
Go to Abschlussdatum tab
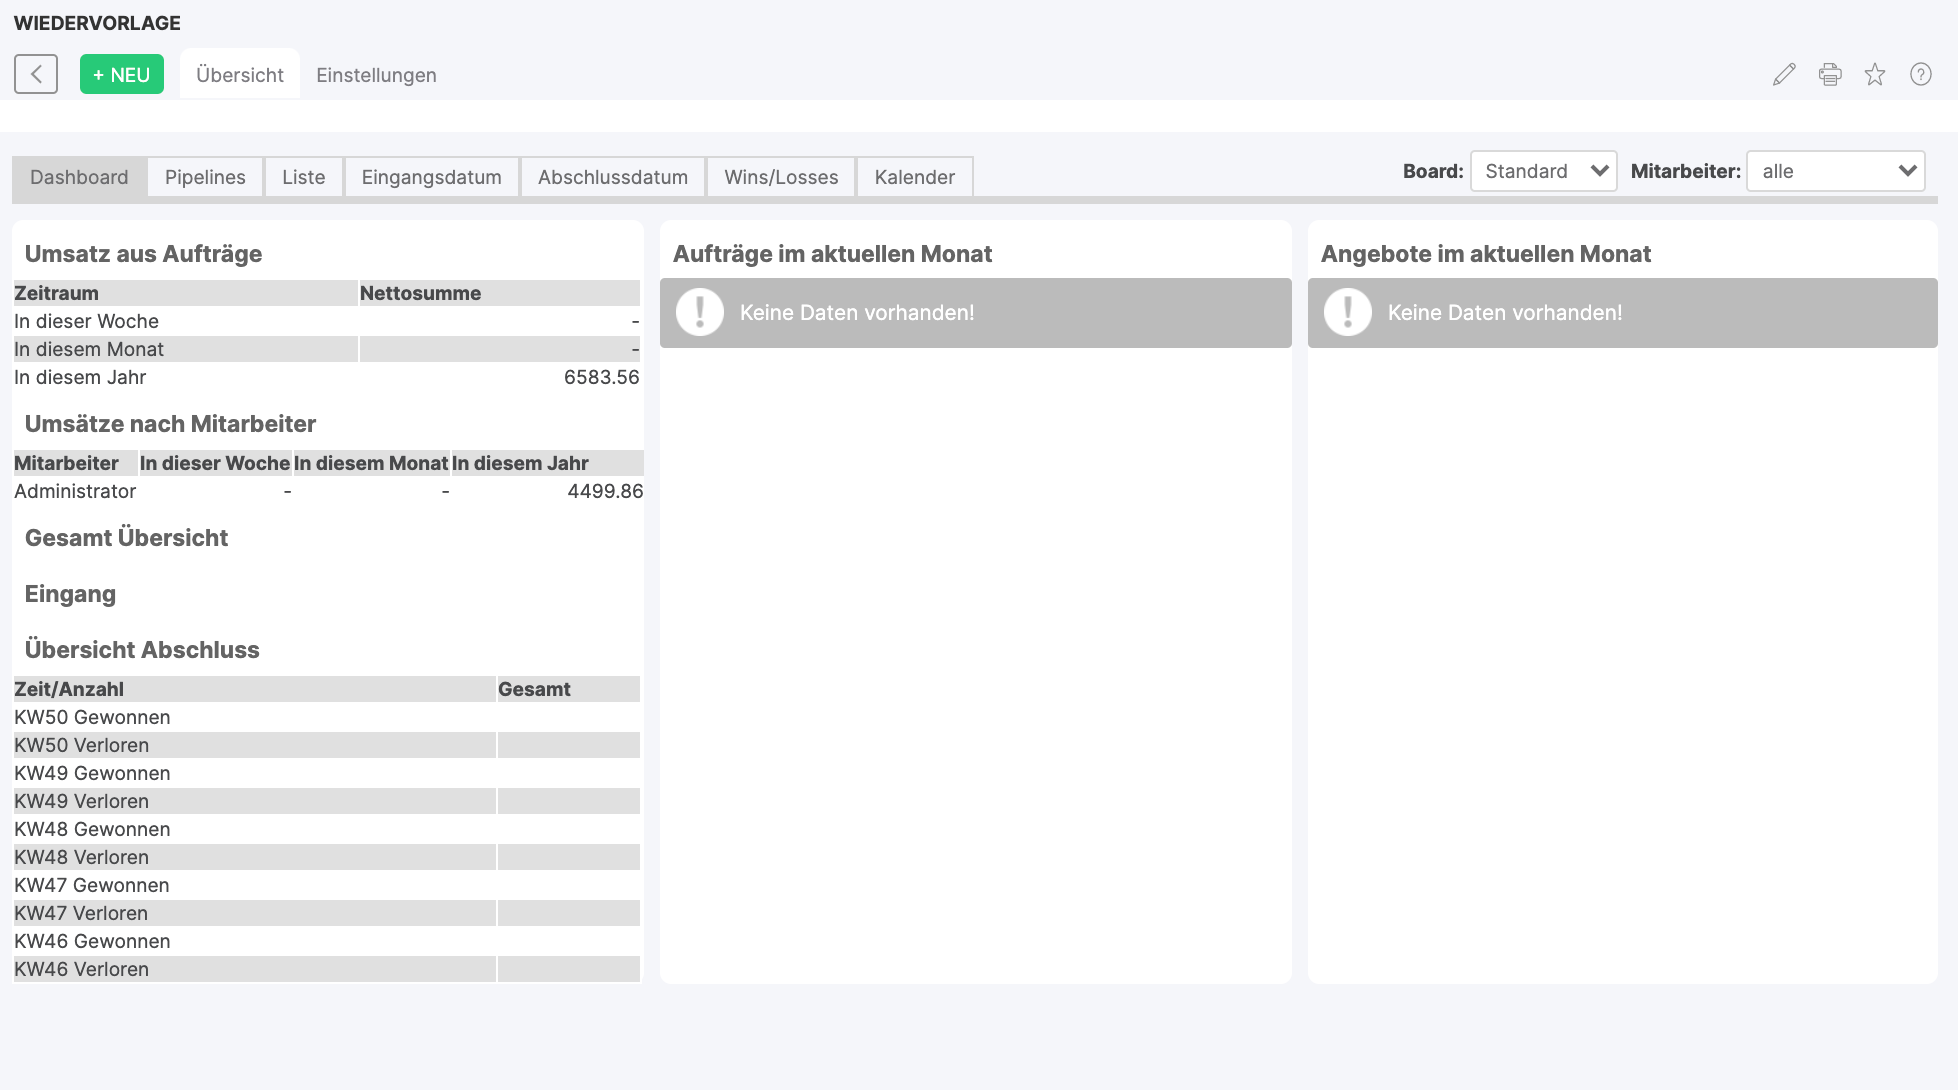coord(612,177)
